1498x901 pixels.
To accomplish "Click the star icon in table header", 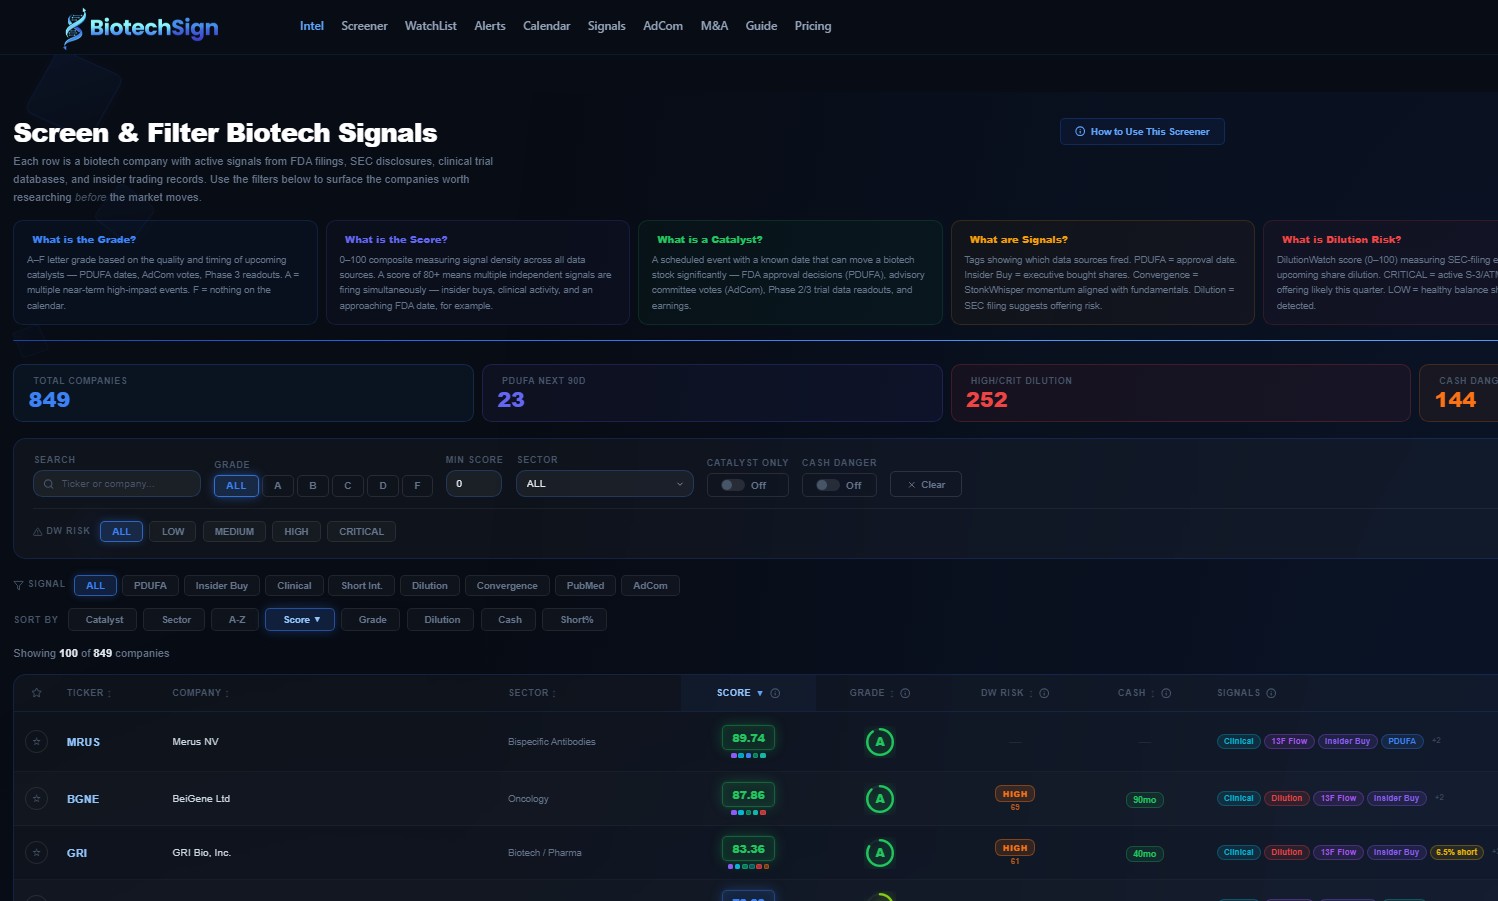I will click(x=37, y=693).
